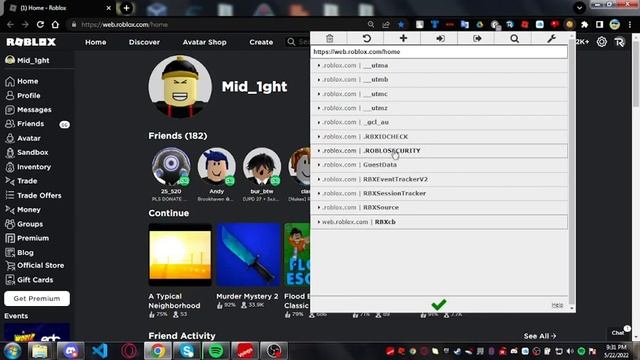
Task: Expand the __utma cookie row
Action: 439,65
